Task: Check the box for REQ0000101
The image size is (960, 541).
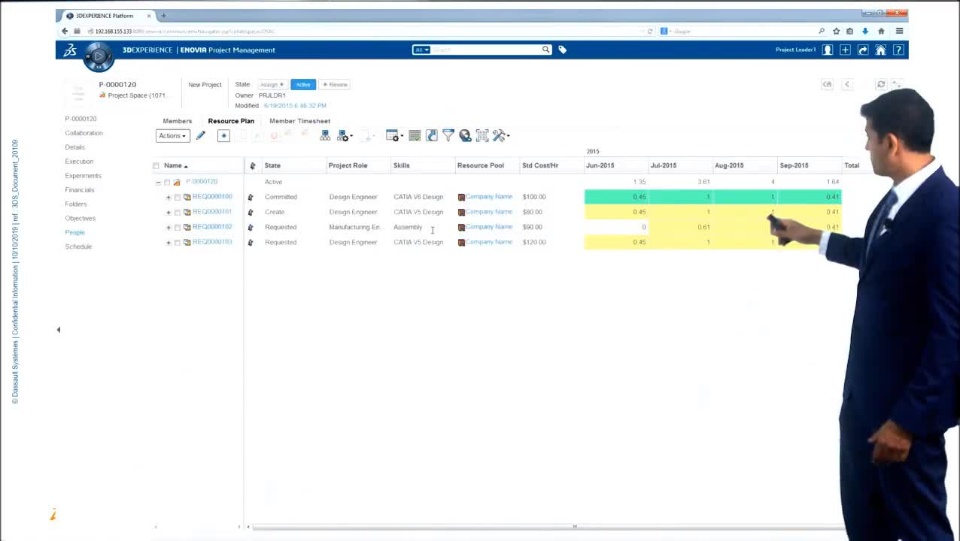Action: coord(178,213)
